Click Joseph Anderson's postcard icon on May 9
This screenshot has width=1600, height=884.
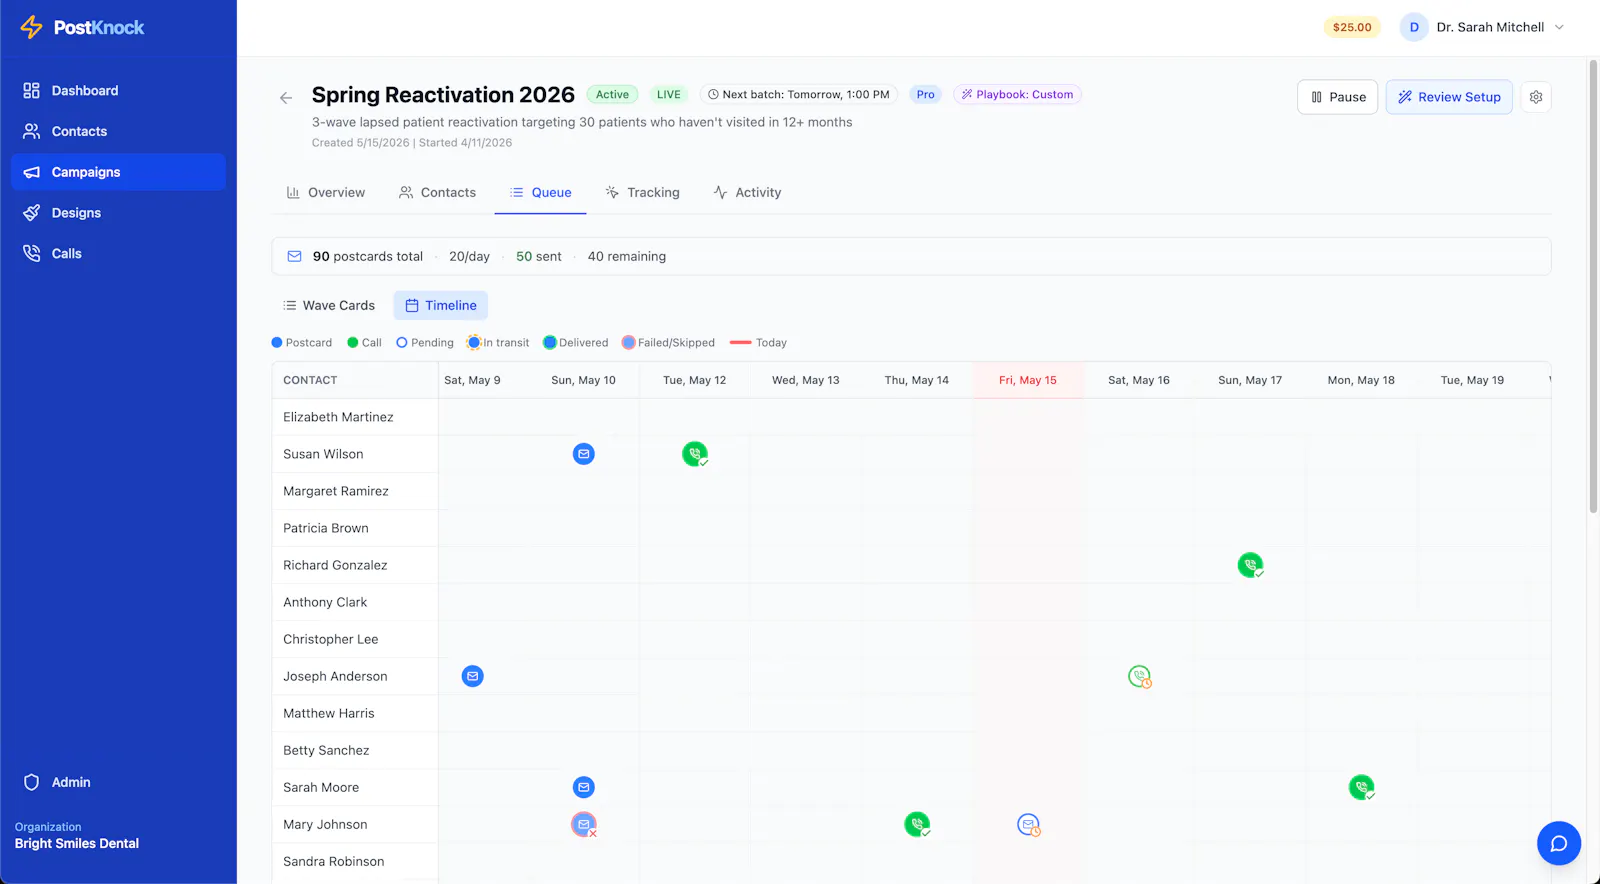473,676
